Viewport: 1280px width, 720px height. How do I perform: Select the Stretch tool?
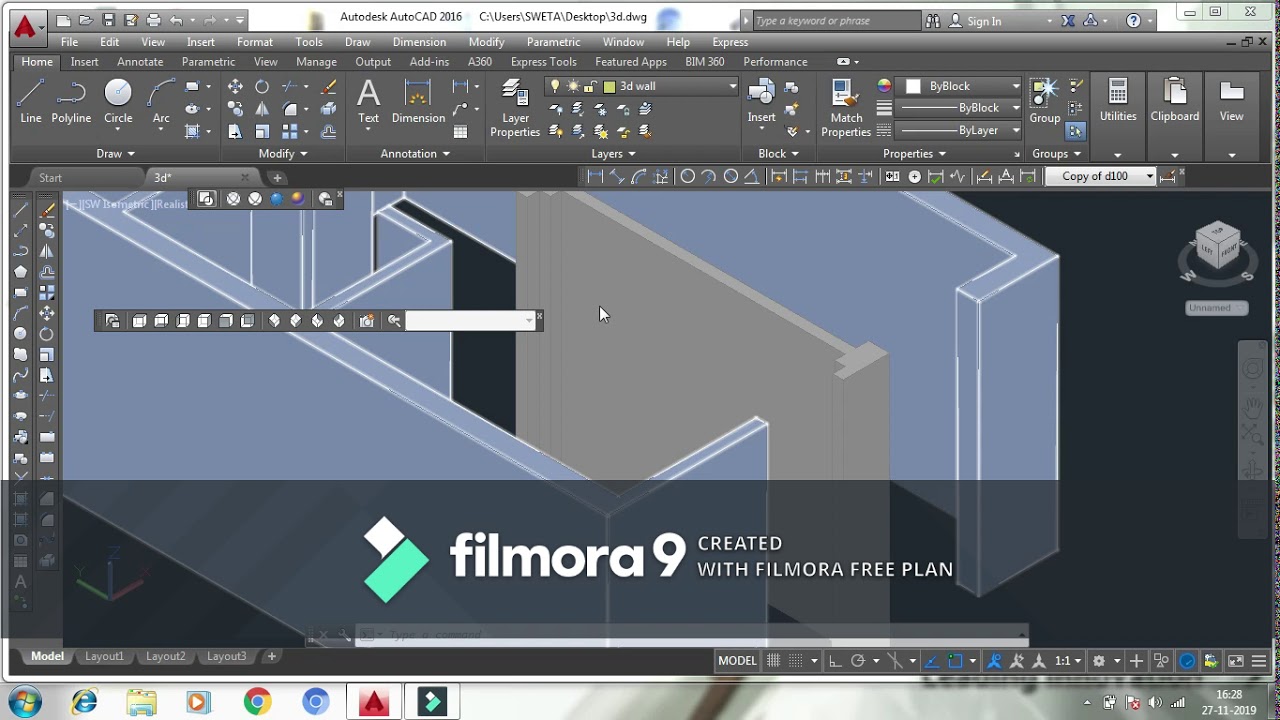point(235,131)
